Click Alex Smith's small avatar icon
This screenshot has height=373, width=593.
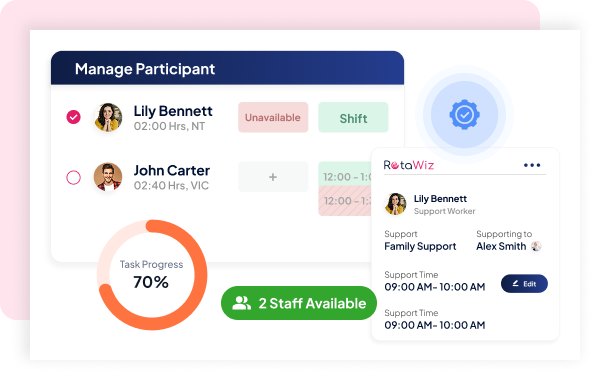point(536,246)
